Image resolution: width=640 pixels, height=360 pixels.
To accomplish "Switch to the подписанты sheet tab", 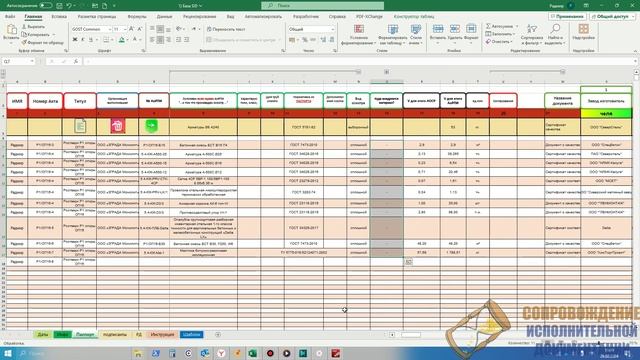I will 115,334.
